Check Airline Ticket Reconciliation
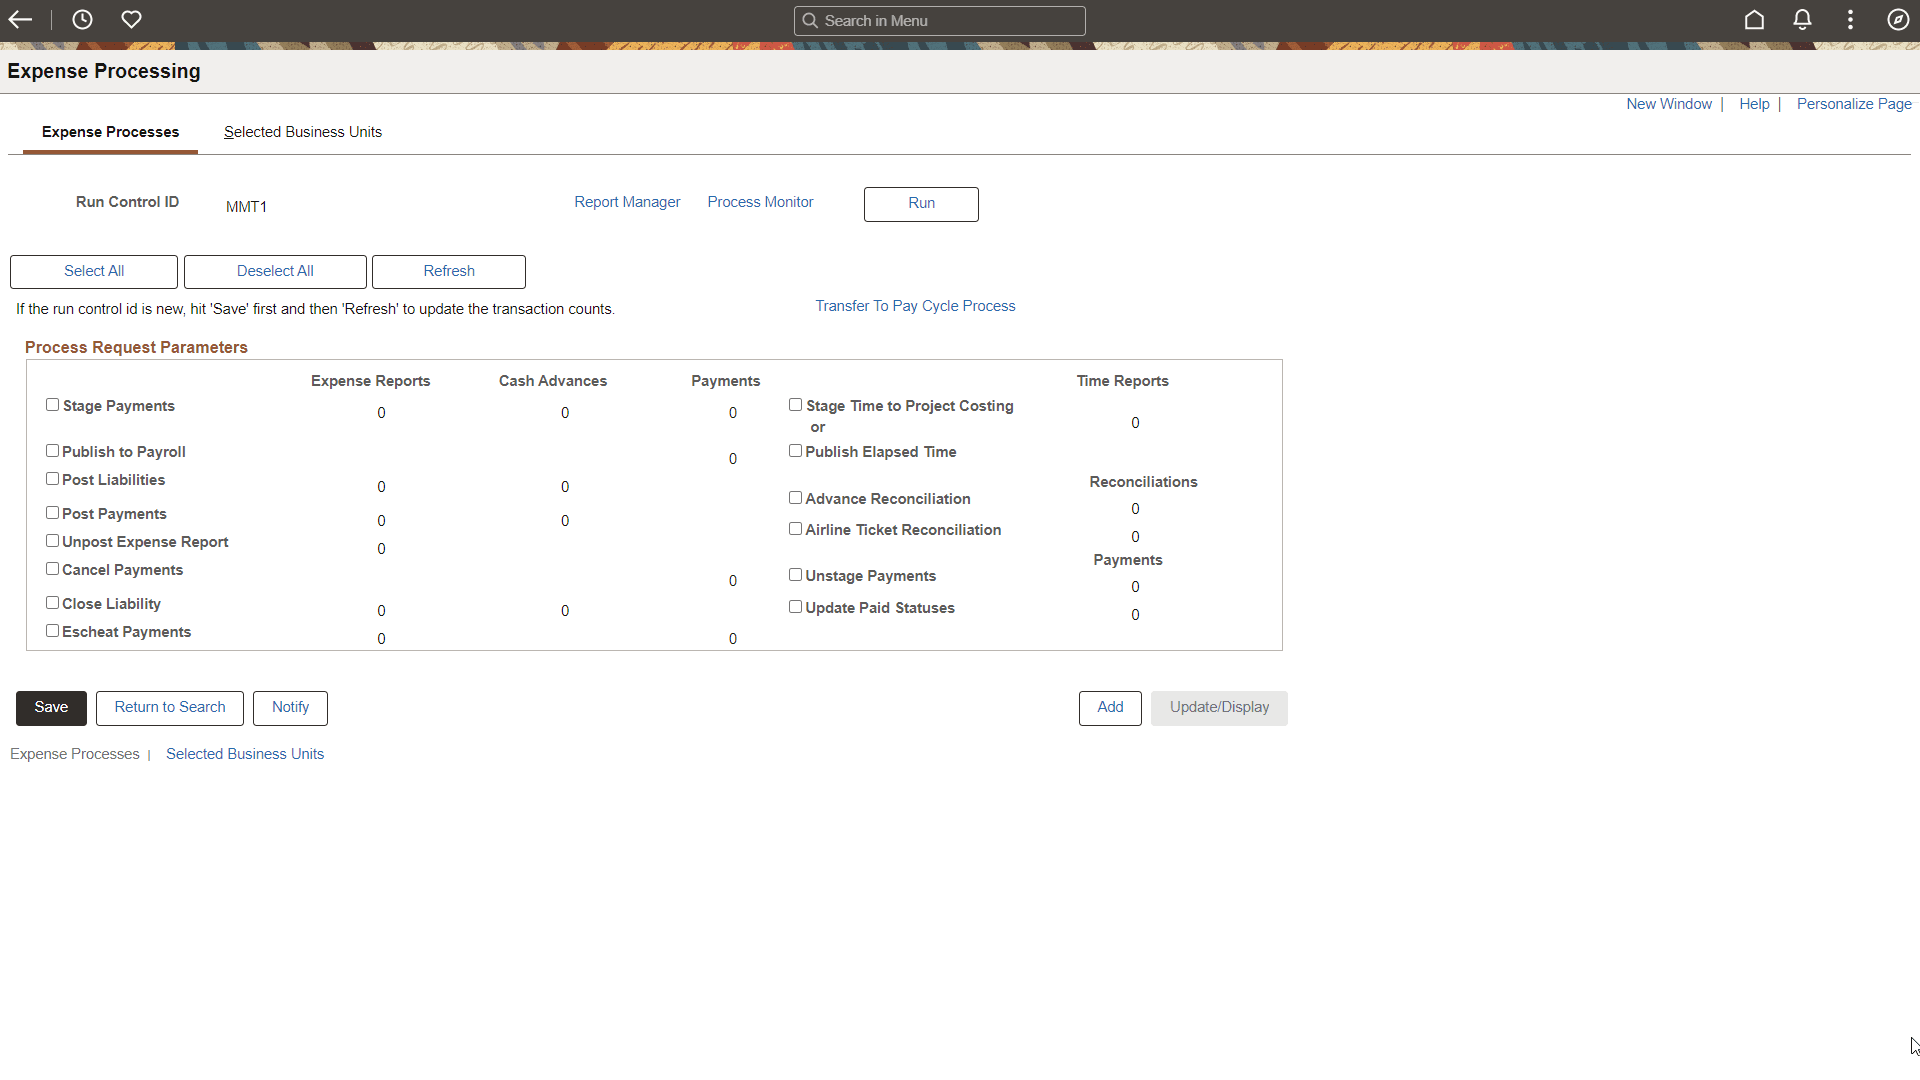The height and width of the screenshot is (1080, 1920). click(x=796, y=528)
